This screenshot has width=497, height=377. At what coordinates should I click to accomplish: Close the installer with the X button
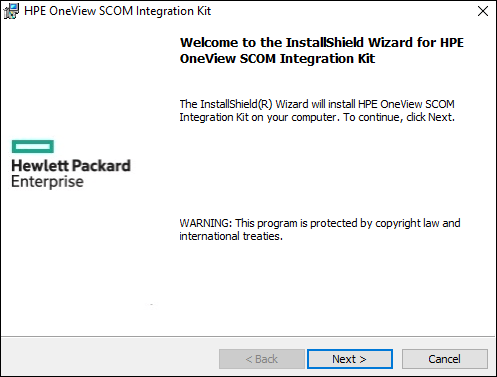(483, 11)
